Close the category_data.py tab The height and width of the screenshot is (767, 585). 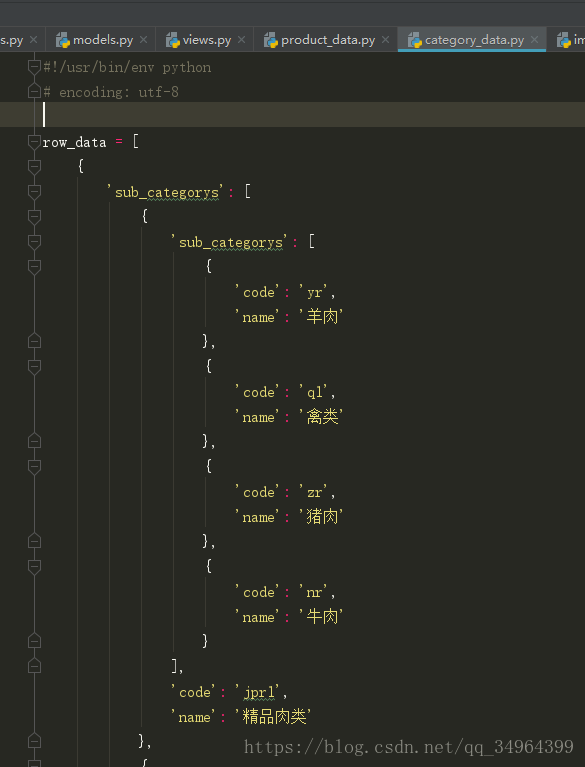tap(534, 40)
